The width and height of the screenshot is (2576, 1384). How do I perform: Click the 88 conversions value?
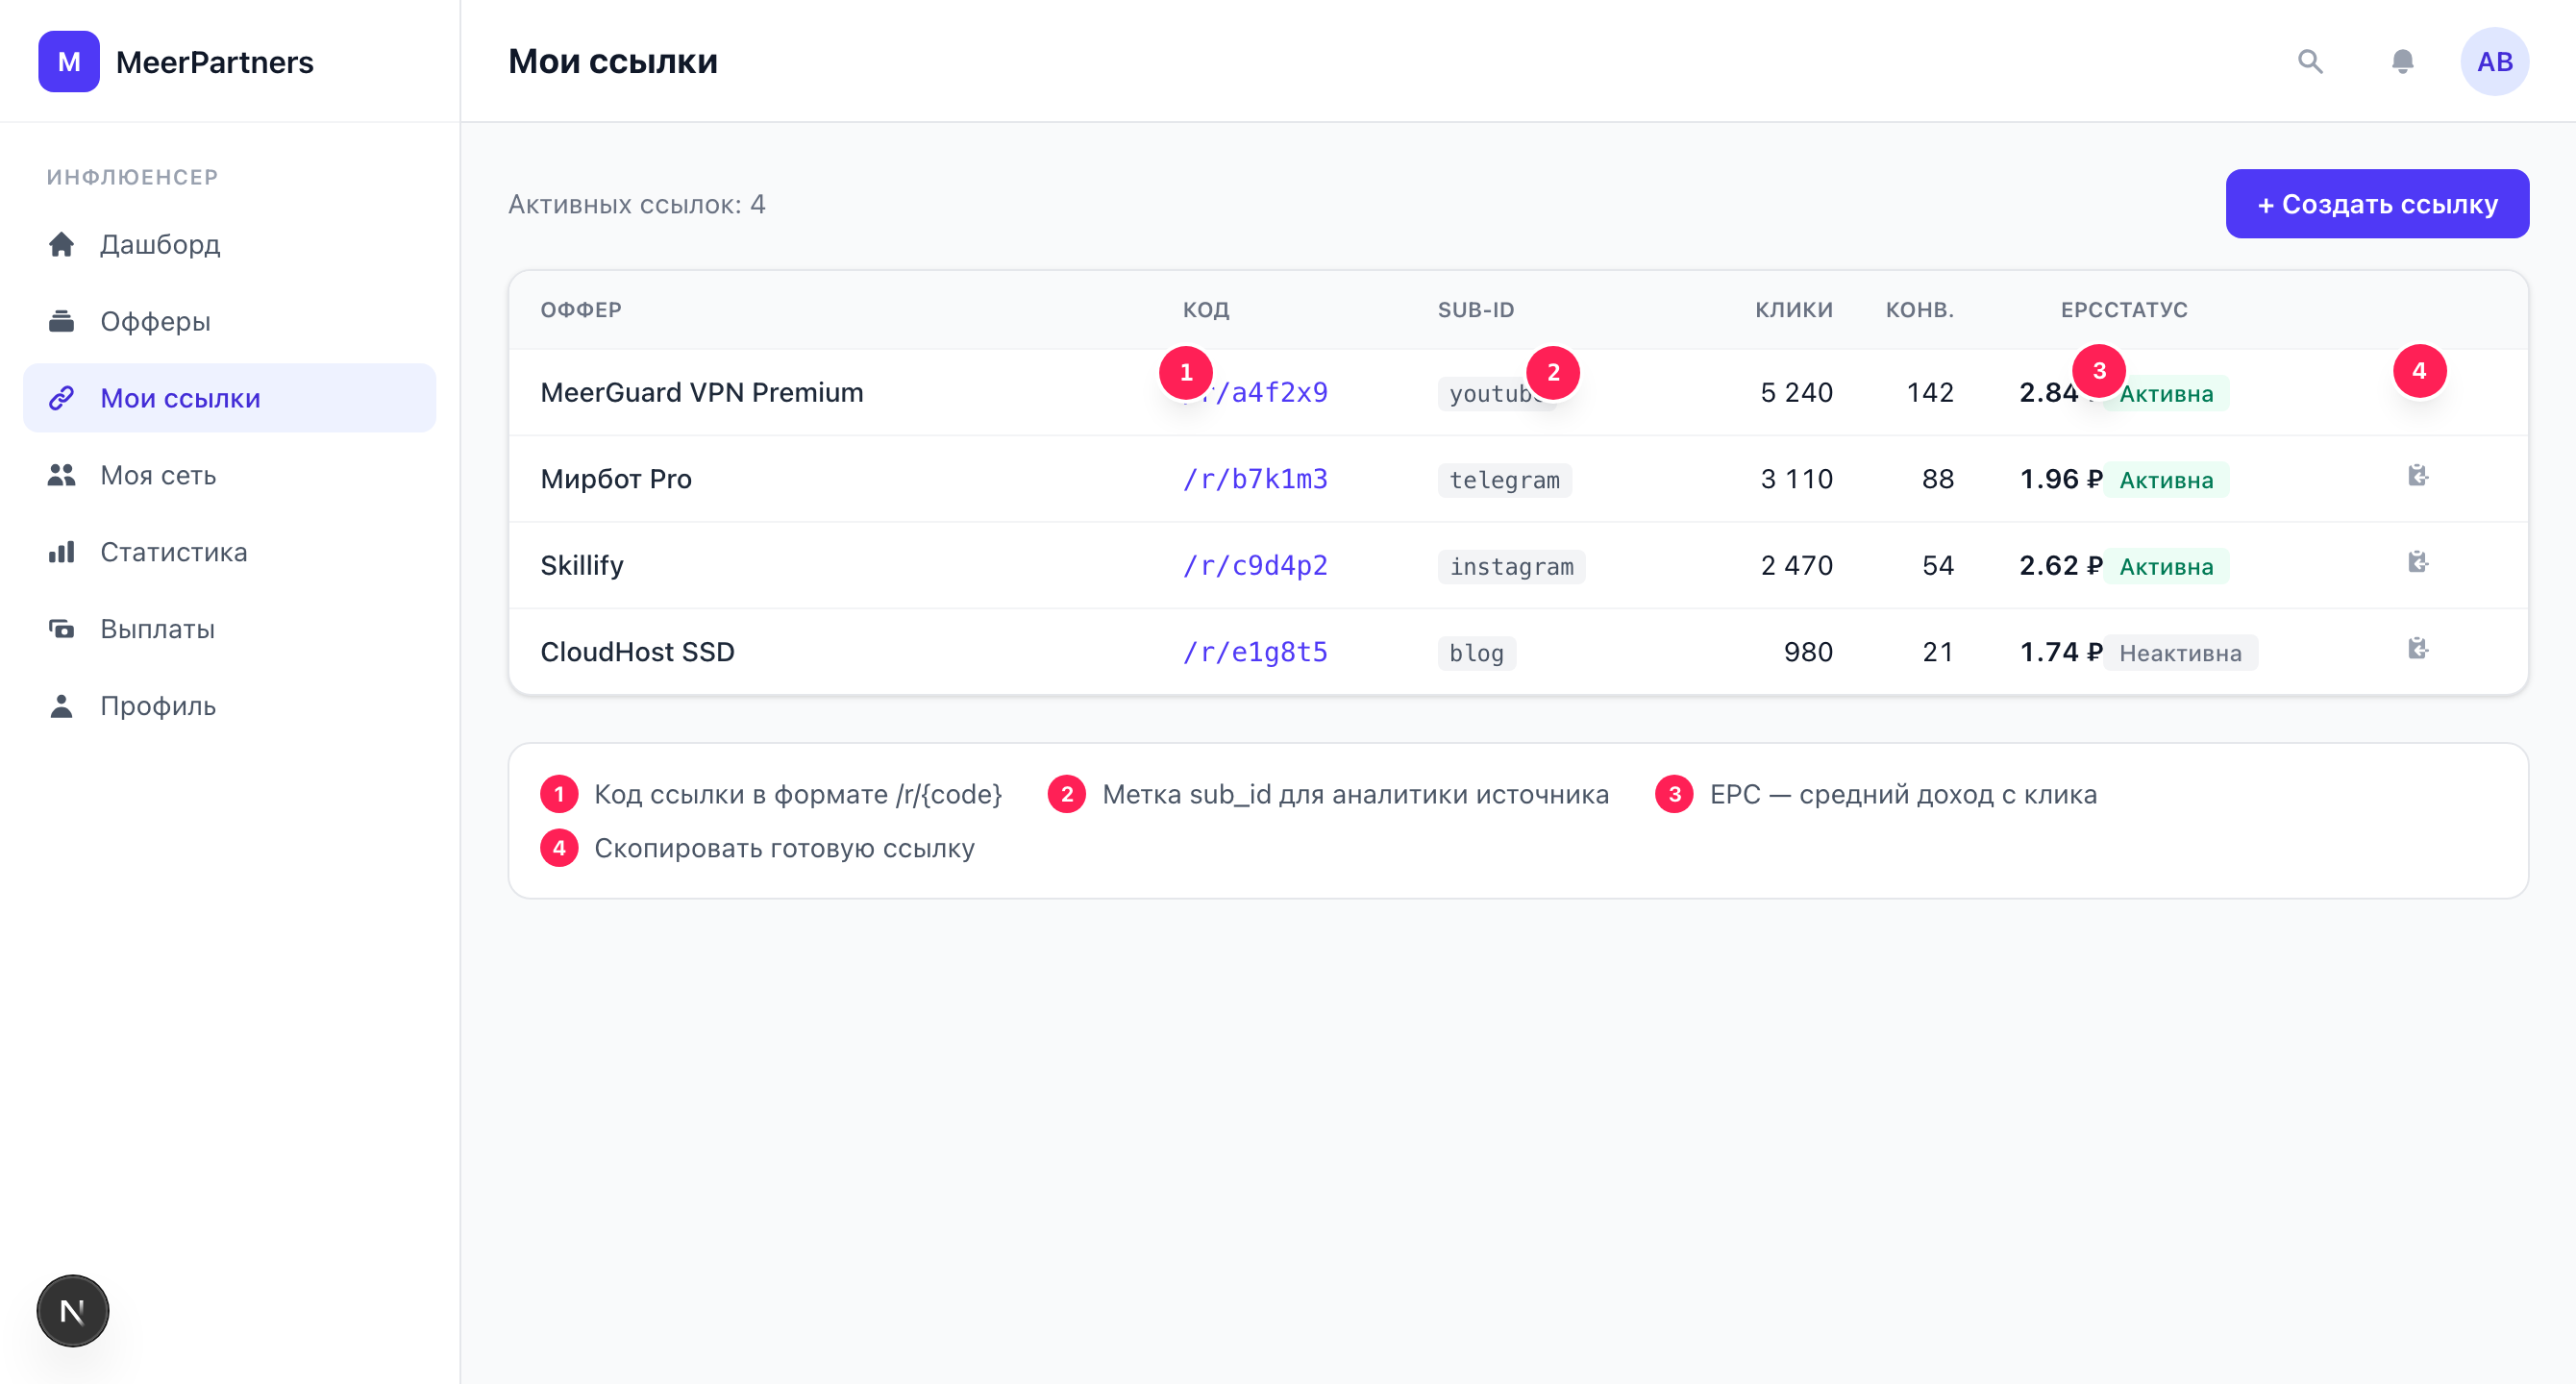click(1938, 479)
